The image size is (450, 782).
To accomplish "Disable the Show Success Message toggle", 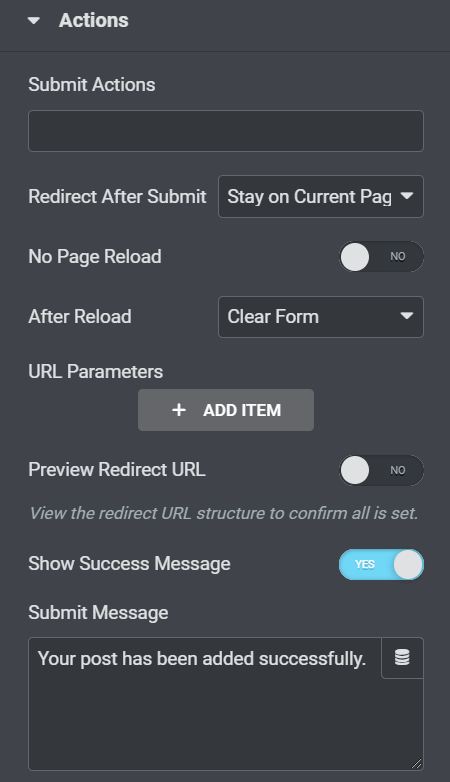I will pyautogui.click(x=382, y=565).
